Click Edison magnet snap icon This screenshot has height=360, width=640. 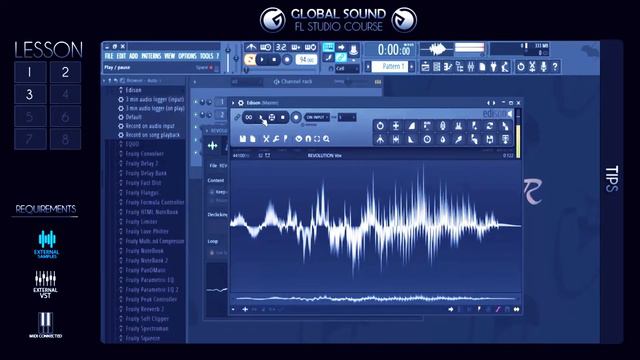point(308,139)
